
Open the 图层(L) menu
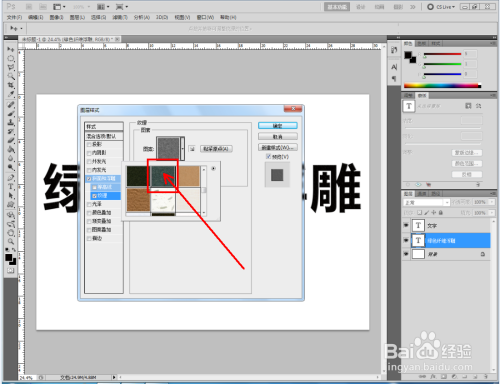(x=77, y=17)
